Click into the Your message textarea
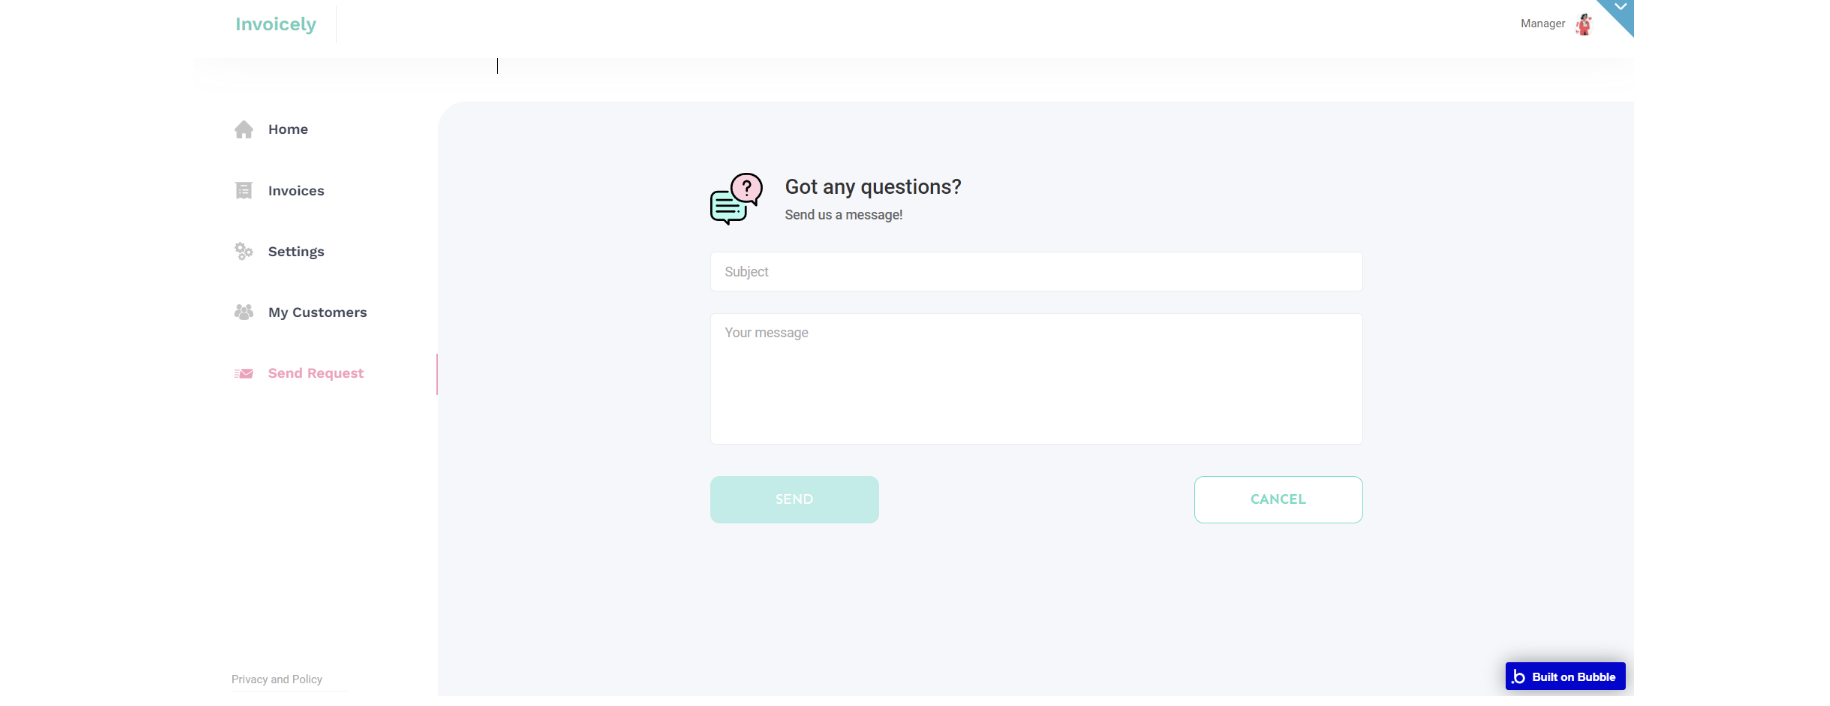The height and width of the screenshot is (706, 1830). [x=1036, y=379]
